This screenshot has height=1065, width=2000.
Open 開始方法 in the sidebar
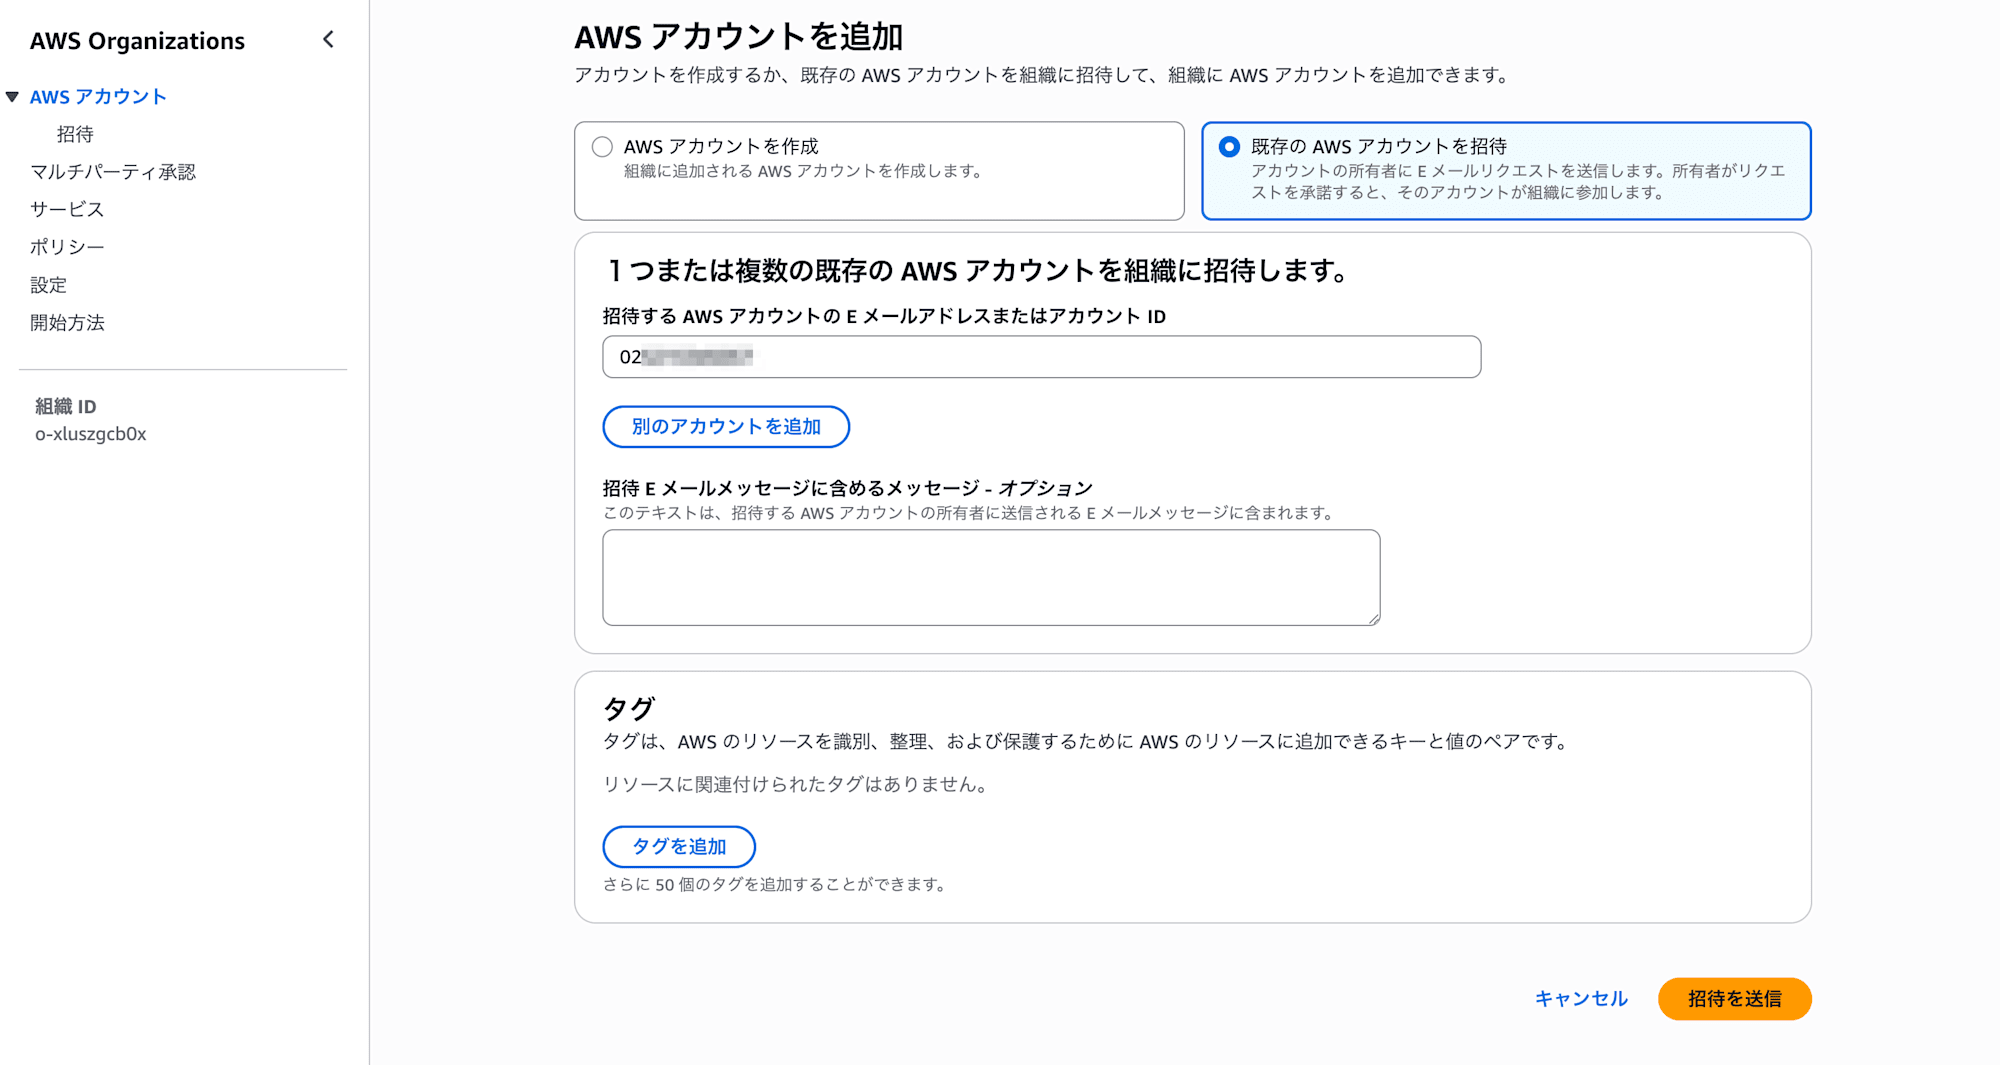(x=67, y=323)
